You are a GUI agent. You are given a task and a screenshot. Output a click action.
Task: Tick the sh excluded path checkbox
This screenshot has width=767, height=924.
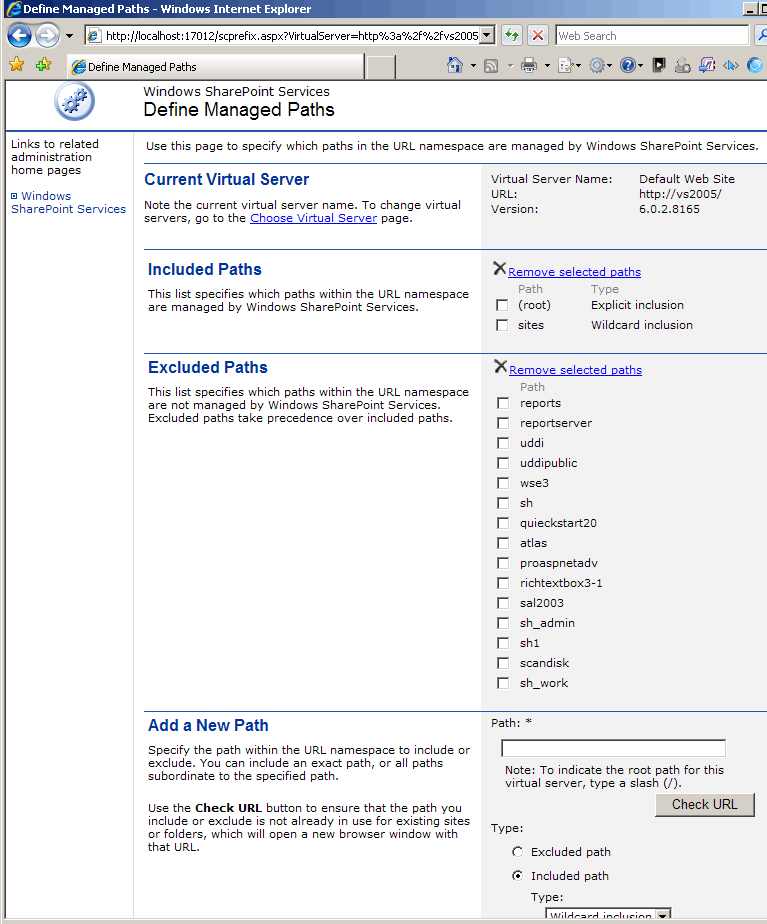click(x=503, y=503)
